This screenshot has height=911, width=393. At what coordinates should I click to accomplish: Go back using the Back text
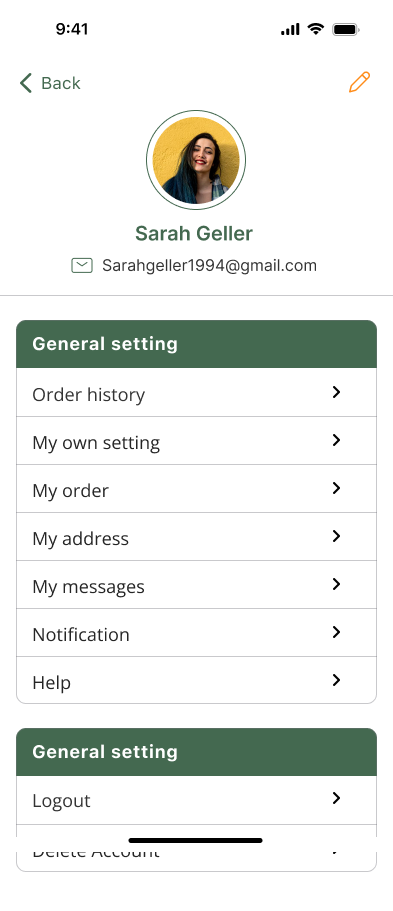[60, 83]
